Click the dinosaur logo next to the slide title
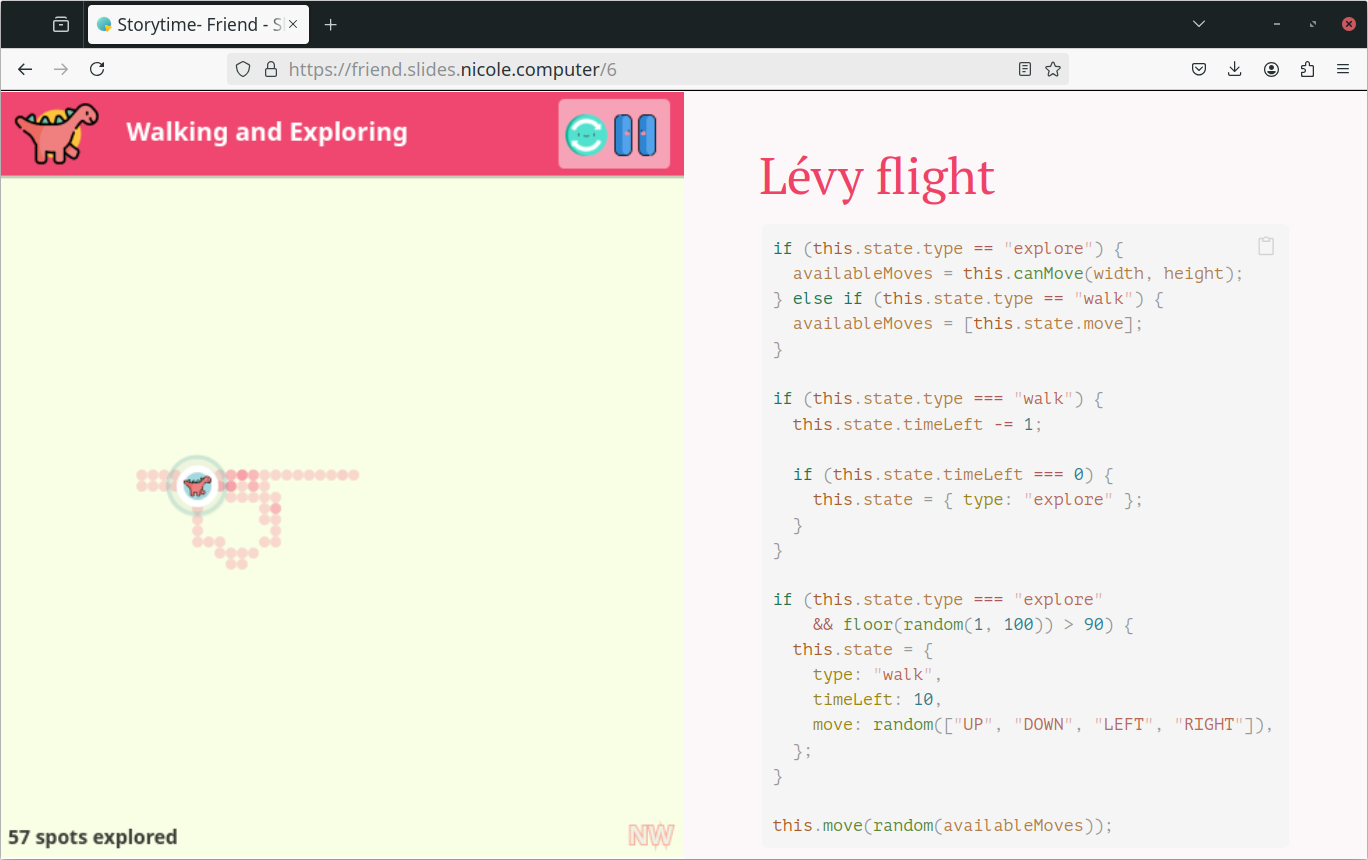The image size is (1368, 860). [x=55, y=131]
